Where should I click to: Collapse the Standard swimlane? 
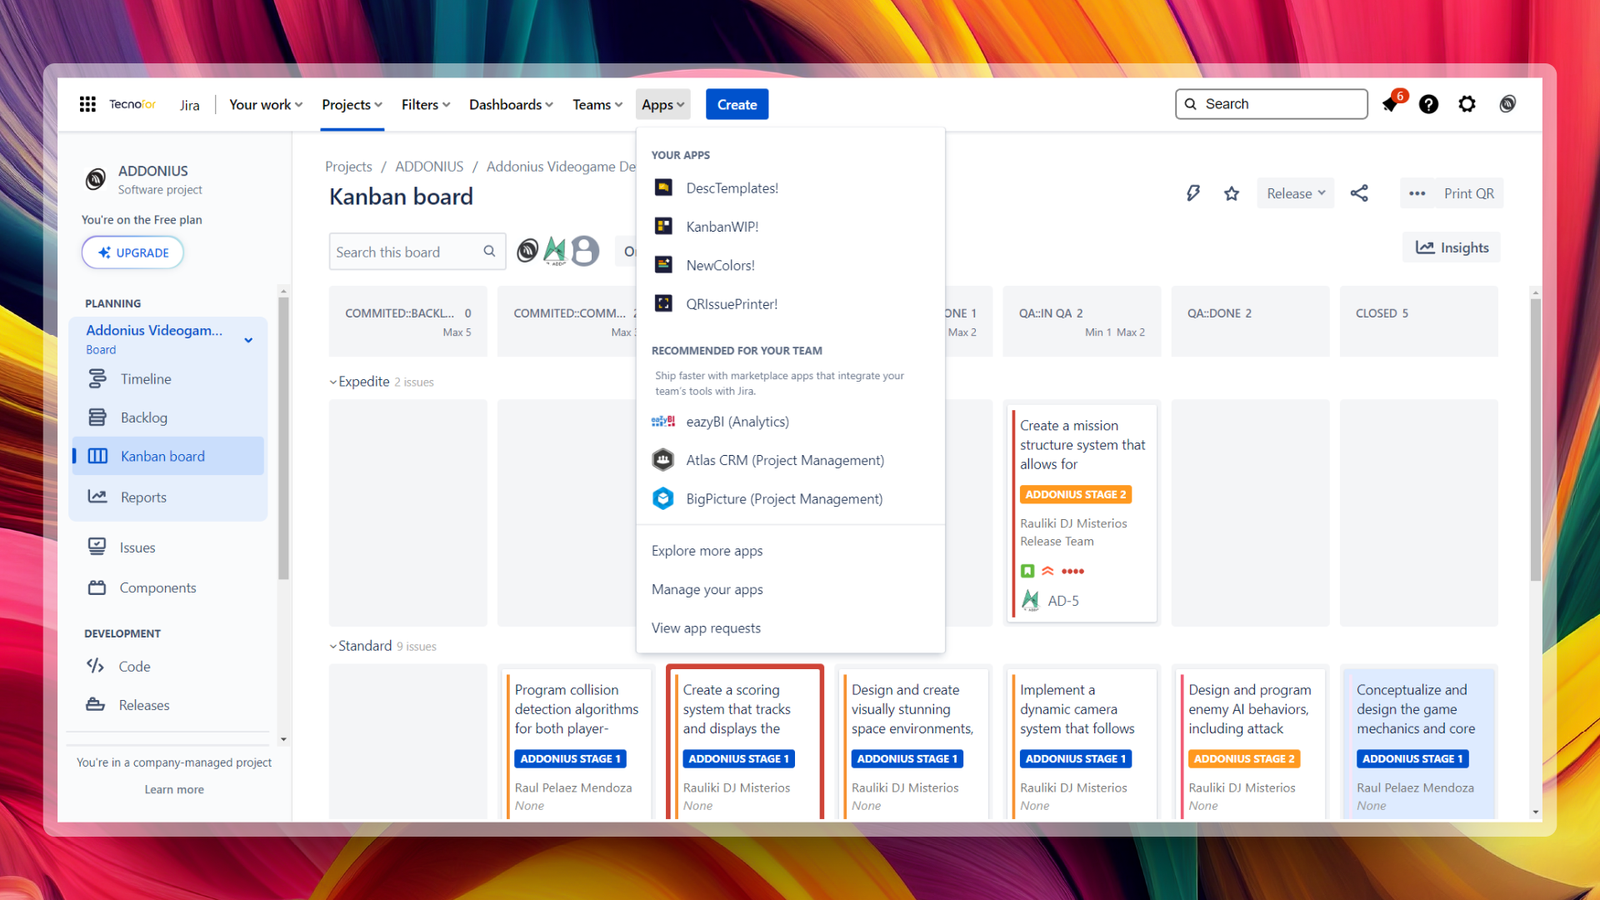click(x=334, y=646)
